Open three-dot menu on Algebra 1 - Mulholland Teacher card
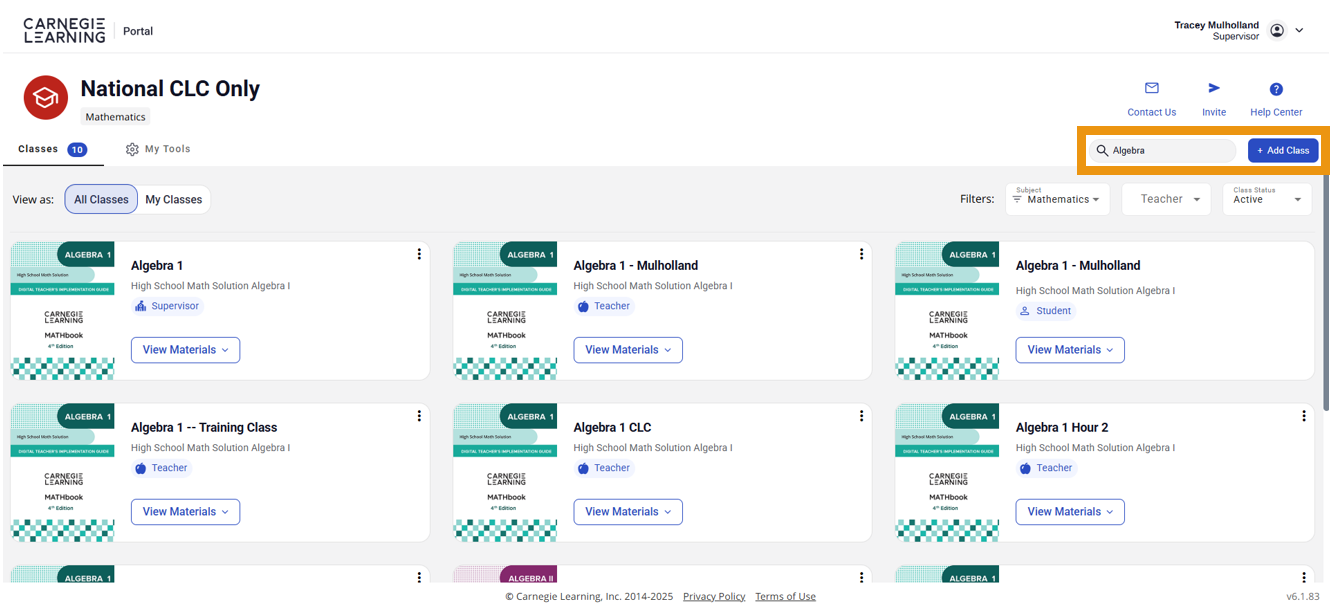 click(x=861, y=254)
